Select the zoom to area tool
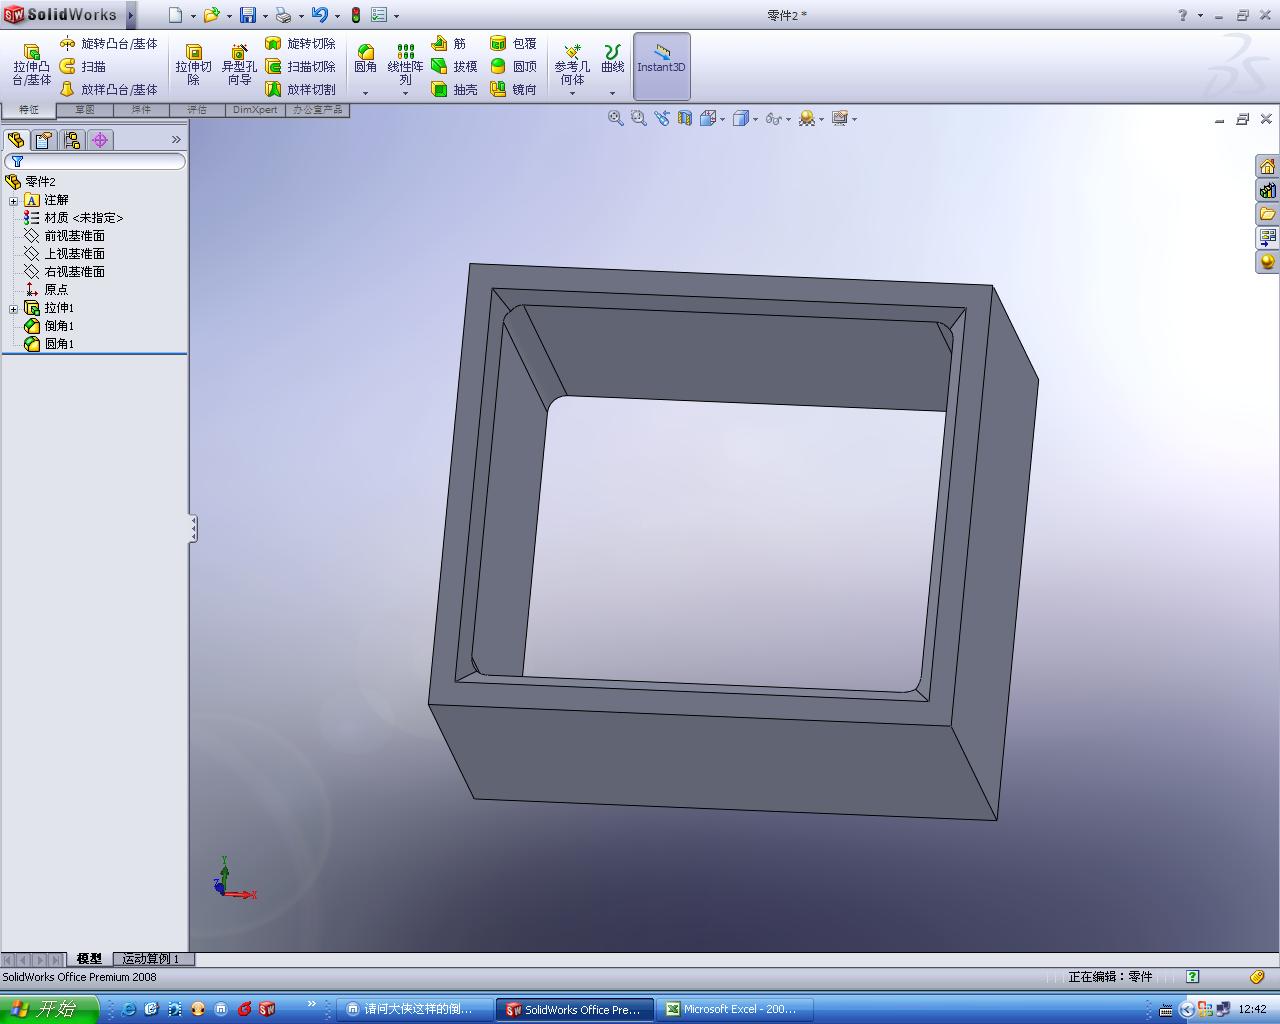This screenshot has height=1024, width=1280. click(639, 118)
